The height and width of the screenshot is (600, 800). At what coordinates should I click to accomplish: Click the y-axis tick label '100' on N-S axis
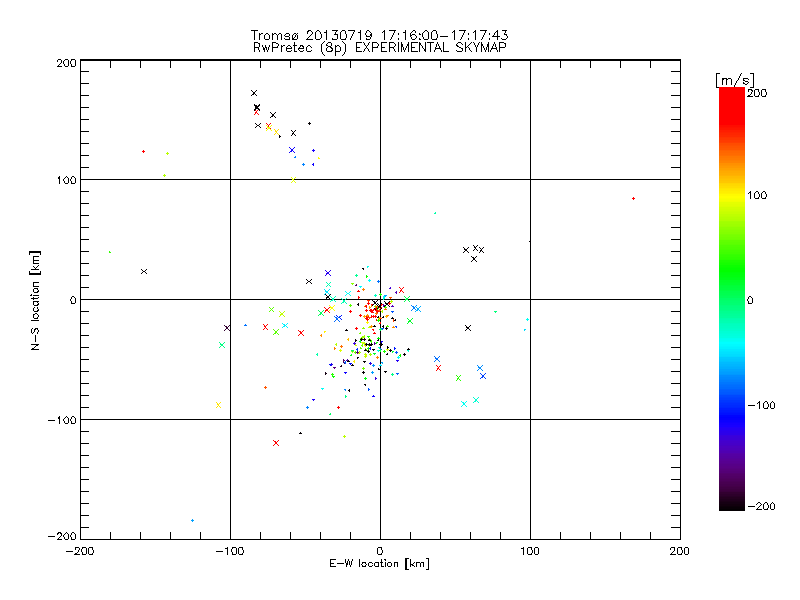tap(66, 180)
